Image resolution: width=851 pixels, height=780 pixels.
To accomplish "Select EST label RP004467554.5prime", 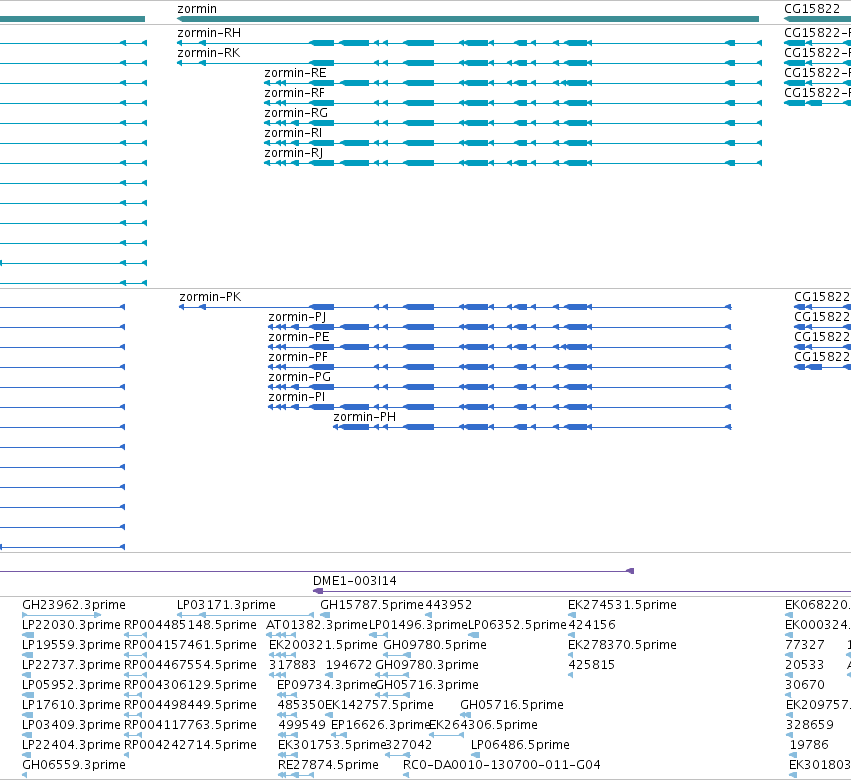I will coord(190,665).
